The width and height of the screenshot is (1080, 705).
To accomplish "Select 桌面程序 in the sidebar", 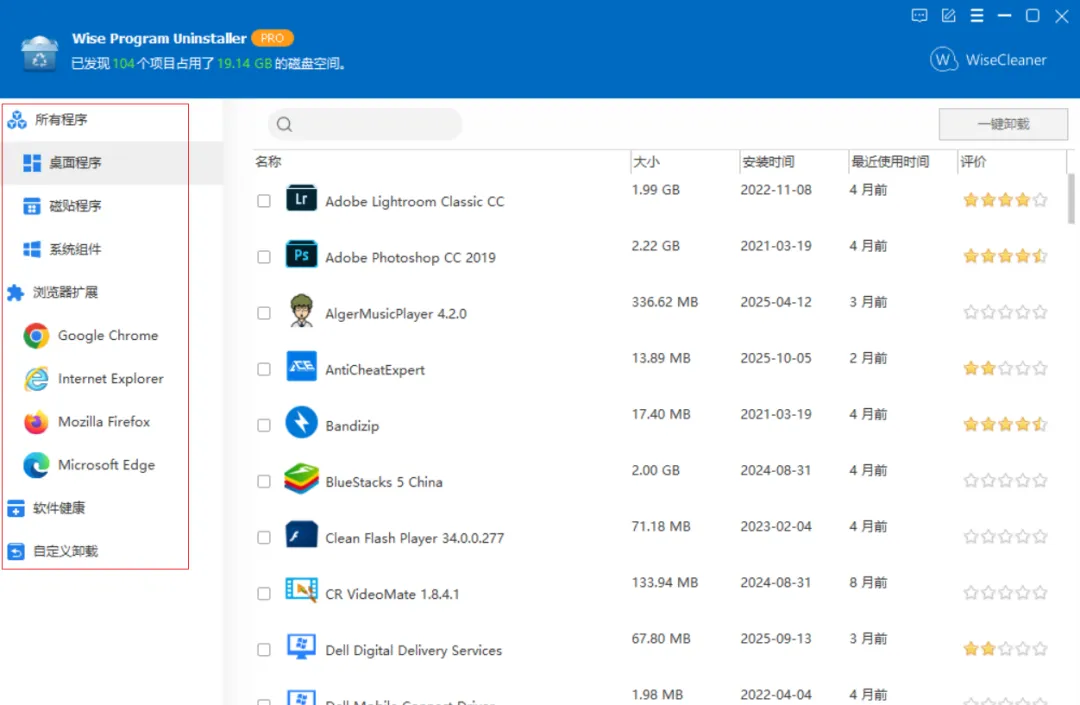I will click(x=112, y=163).
